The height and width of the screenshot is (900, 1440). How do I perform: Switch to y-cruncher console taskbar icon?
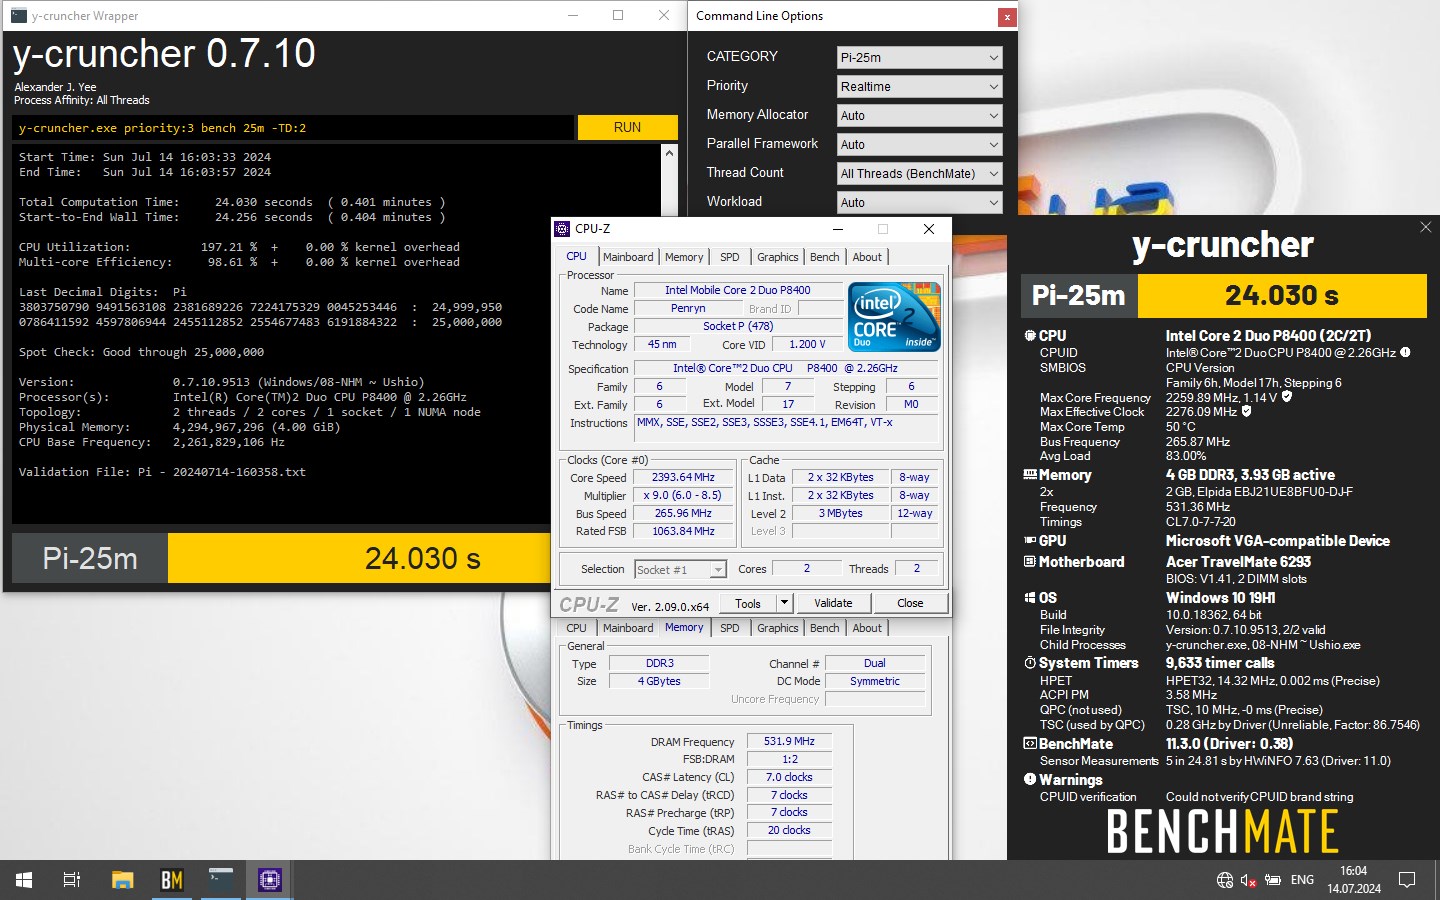point(221,880)
